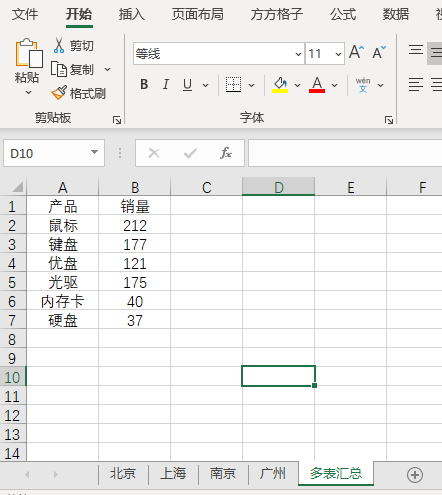Select column C header
This screenshot has height=495, width=442.
click(x=207, y=187)
